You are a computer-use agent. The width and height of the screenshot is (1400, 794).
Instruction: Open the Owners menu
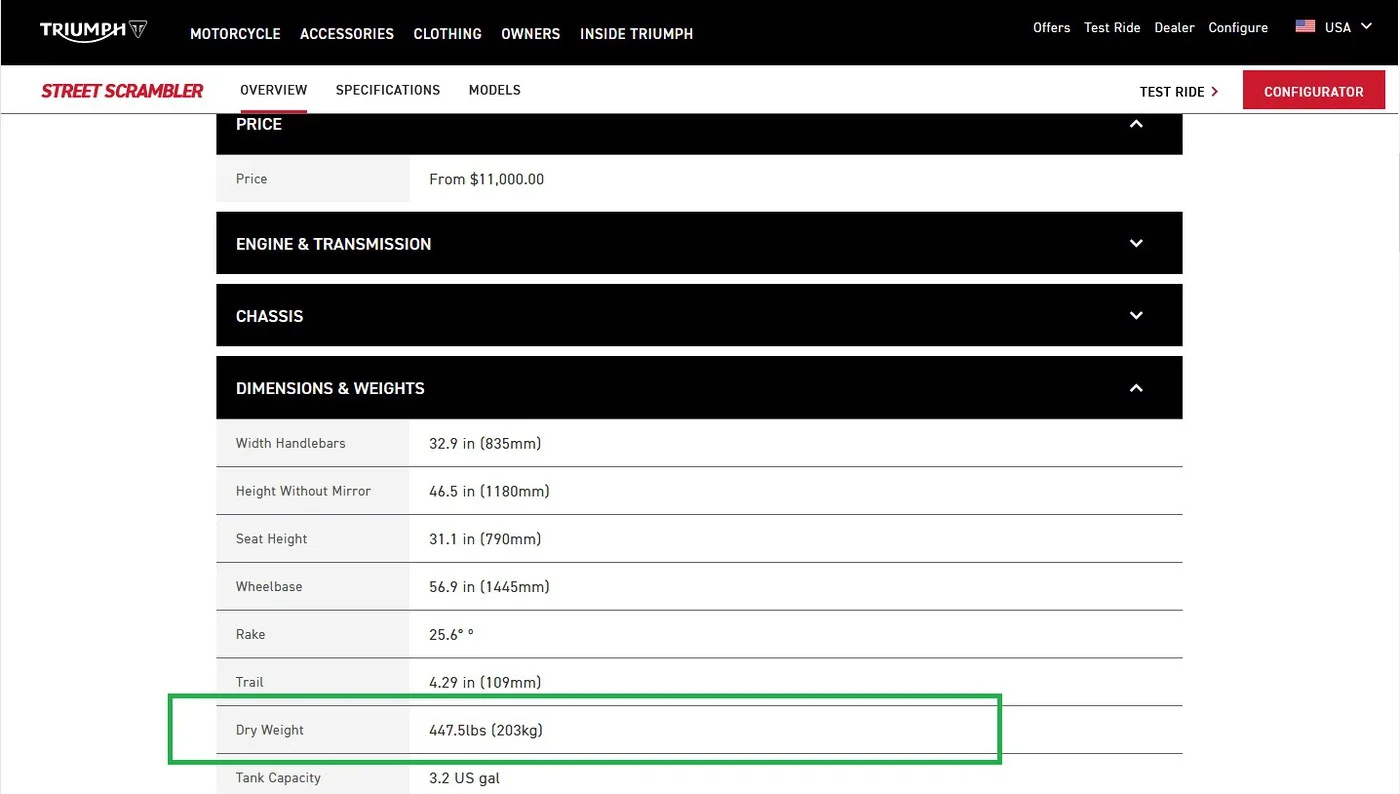(x=530, y=34)
